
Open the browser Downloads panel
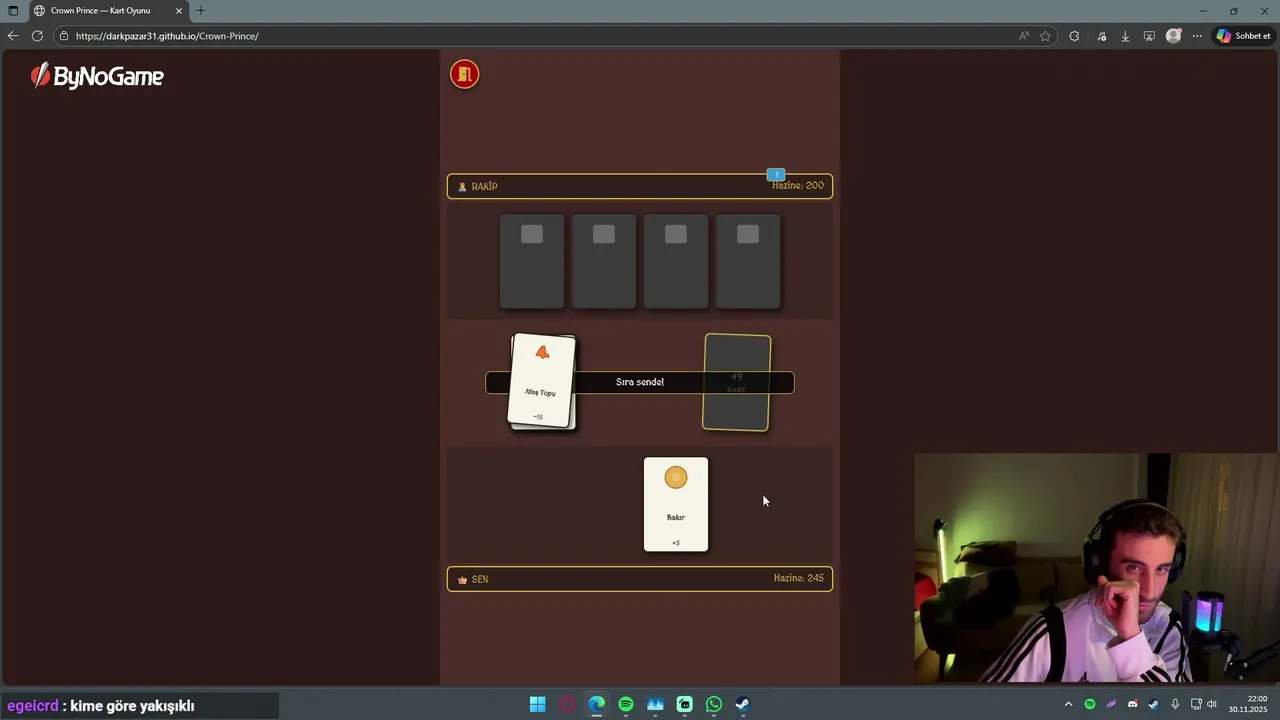point(1125,36)
